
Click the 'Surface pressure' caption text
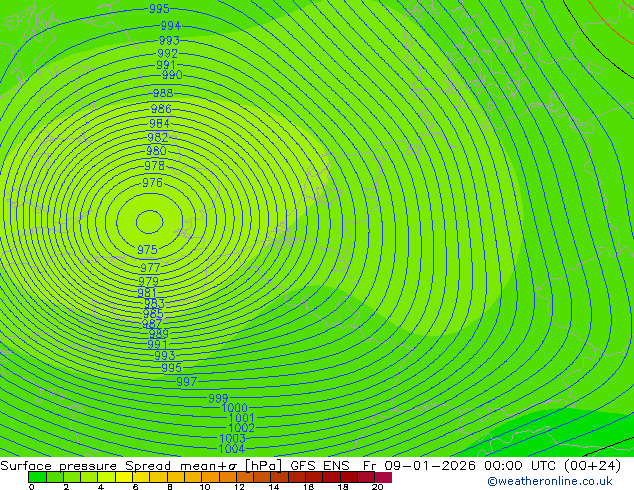coord(58,466)
